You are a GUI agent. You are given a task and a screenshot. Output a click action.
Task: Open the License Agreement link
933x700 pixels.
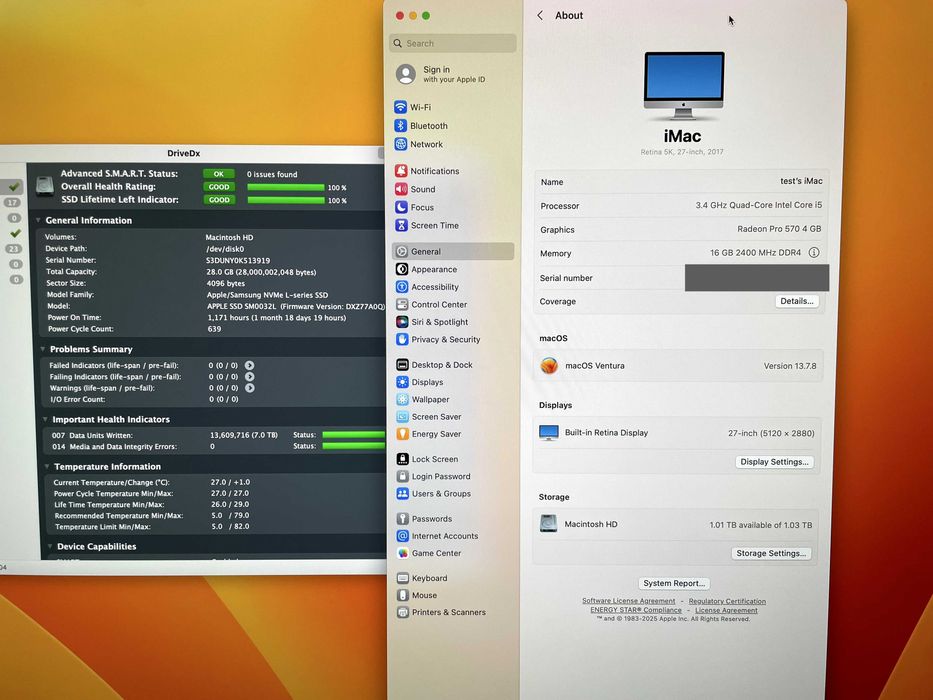tap(727, 610)
